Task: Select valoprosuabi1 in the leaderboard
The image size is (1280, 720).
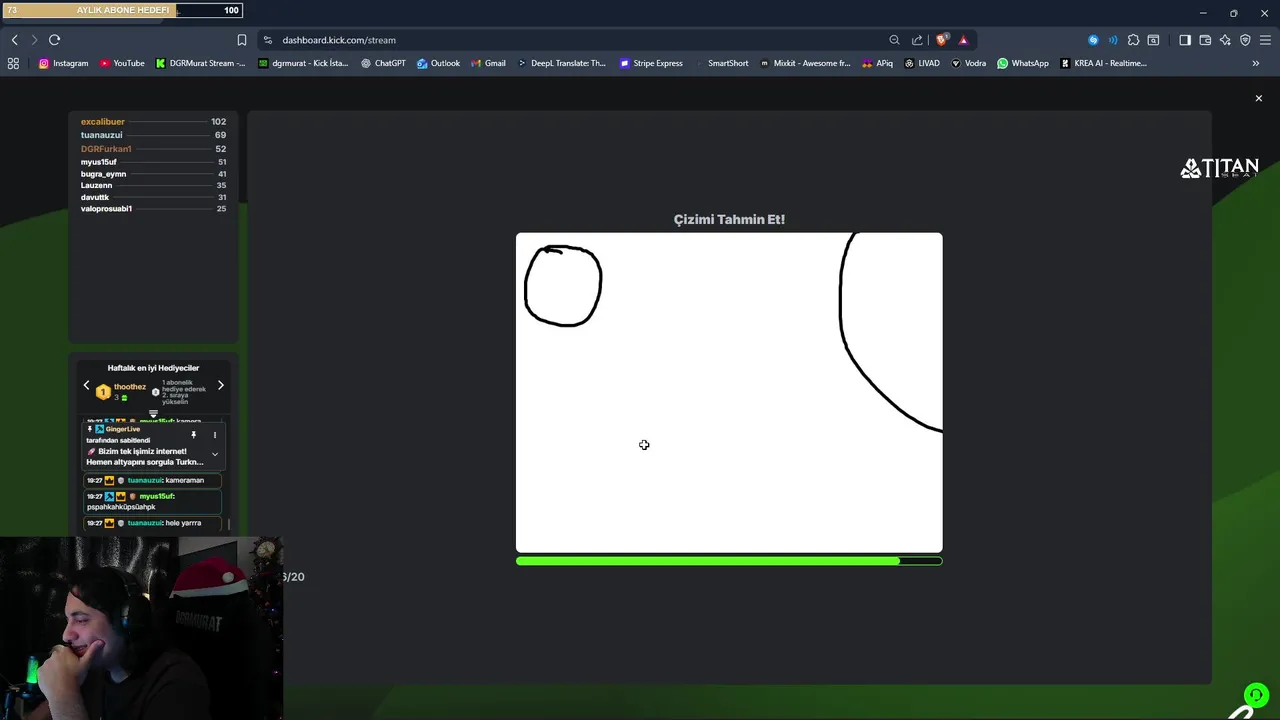Action: pos(106,209)
